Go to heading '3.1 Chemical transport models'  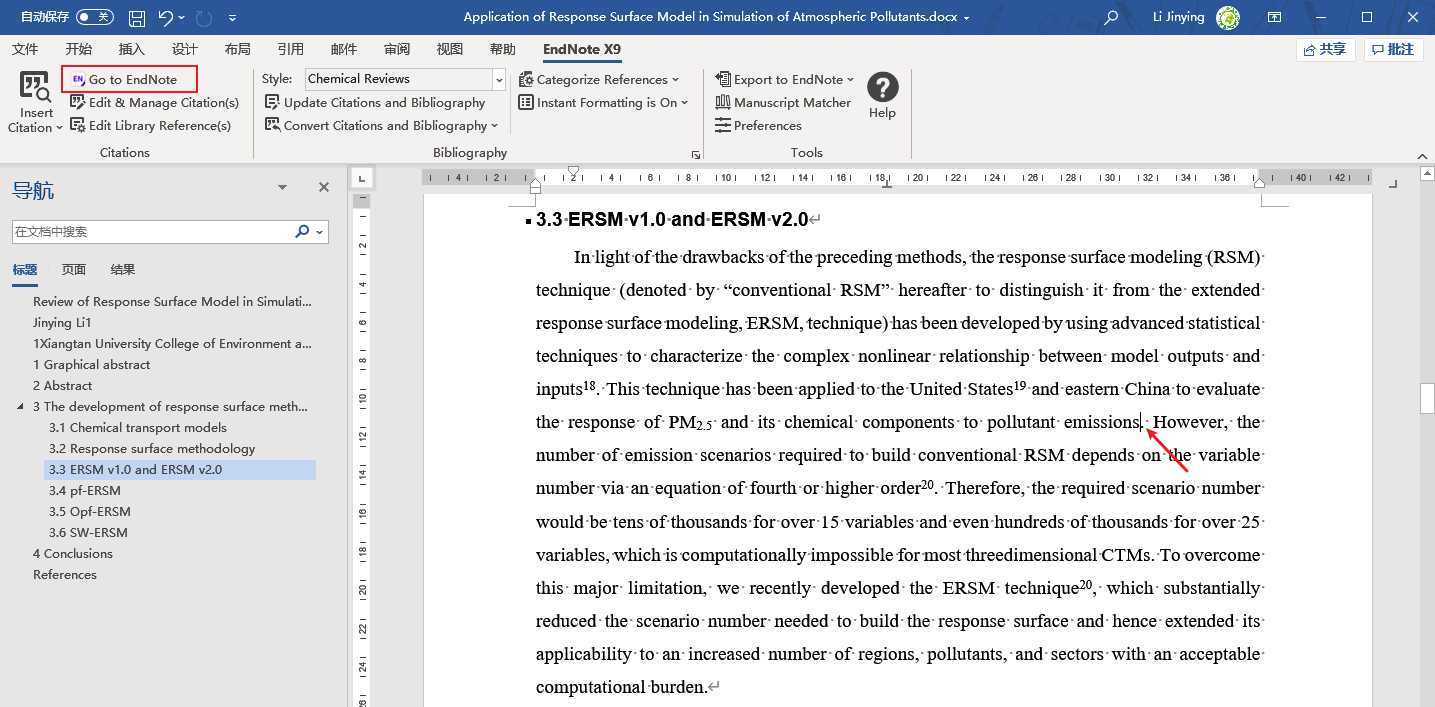point(138,427)
